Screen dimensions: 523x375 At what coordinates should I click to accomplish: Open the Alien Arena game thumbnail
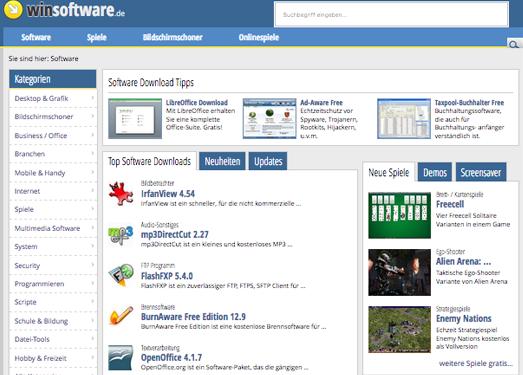pyautogui.click(x=400, y=272)
